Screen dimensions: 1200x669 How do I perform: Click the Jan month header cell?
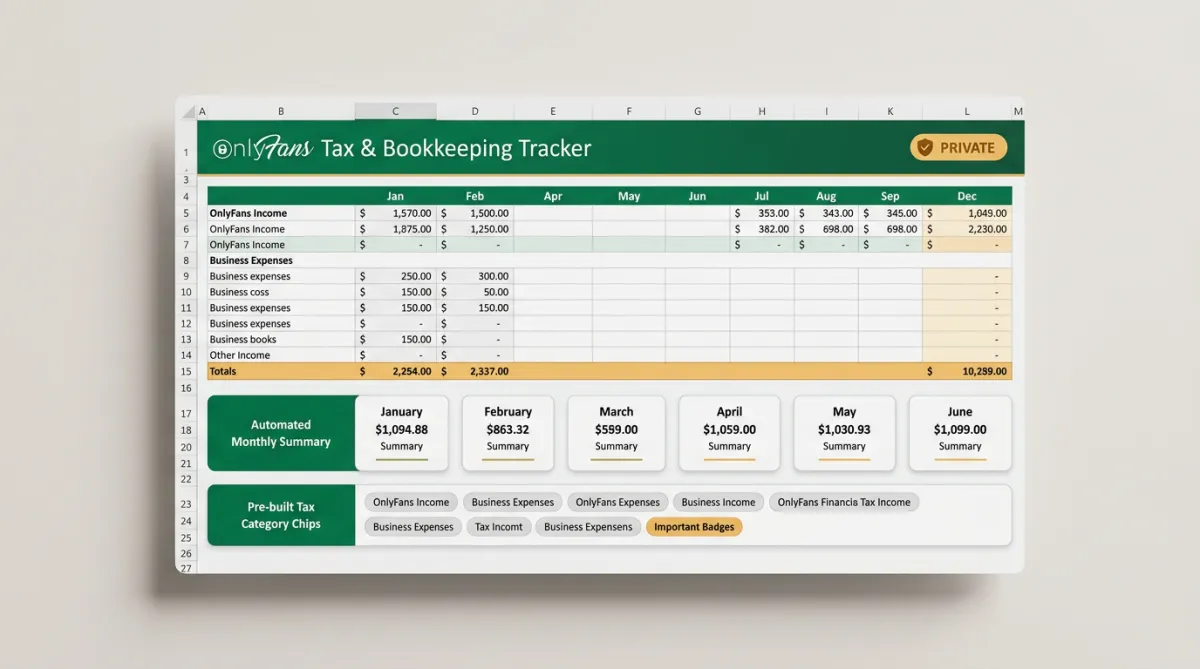pyautogui.click(x=396, y=196)
